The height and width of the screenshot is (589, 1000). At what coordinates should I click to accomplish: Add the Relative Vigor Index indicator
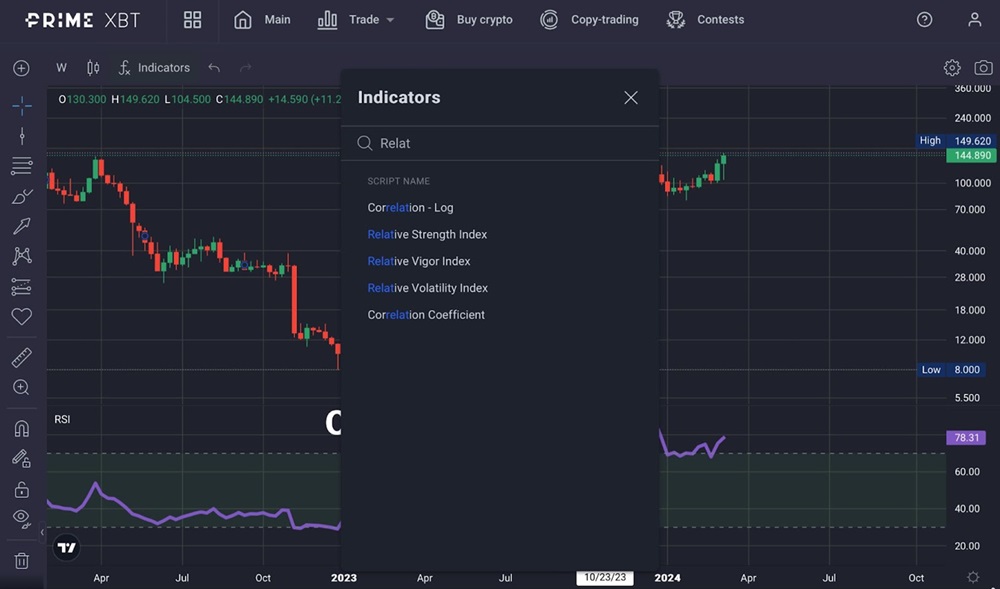click(x=418, y=261)
